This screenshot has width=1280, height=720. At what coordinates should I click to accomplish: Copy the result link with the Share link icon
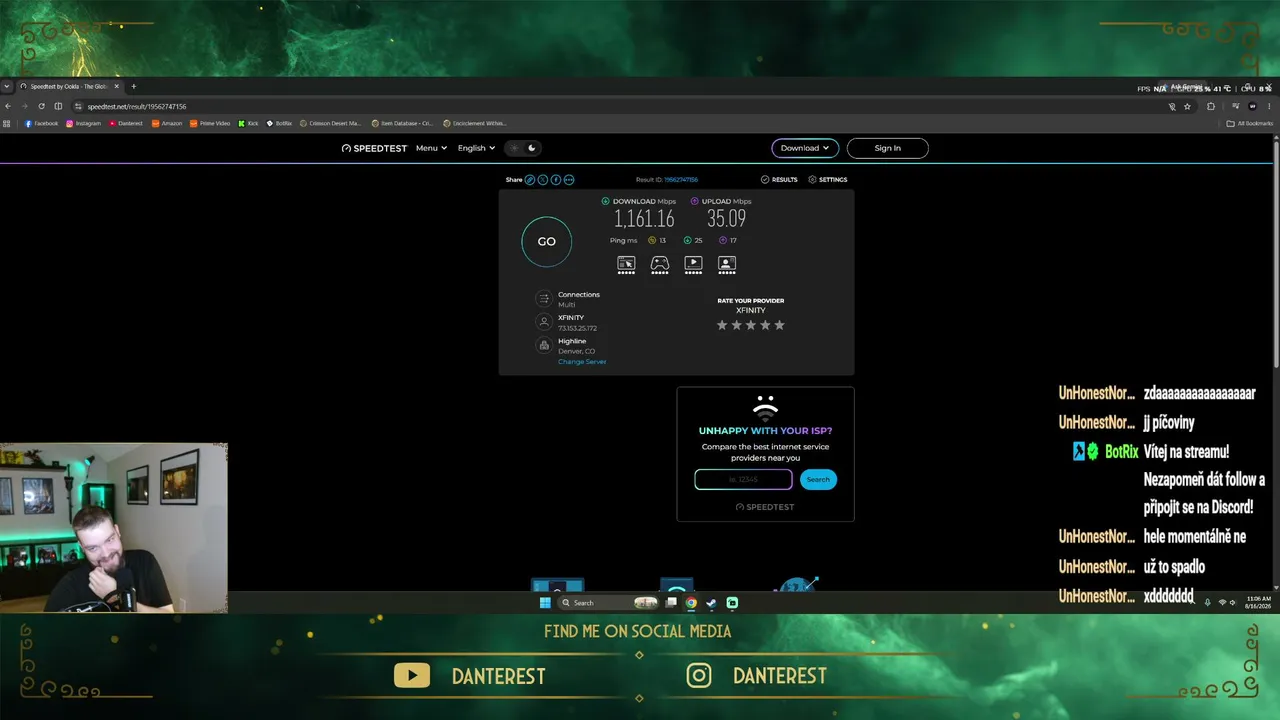[x=530, y=180]
